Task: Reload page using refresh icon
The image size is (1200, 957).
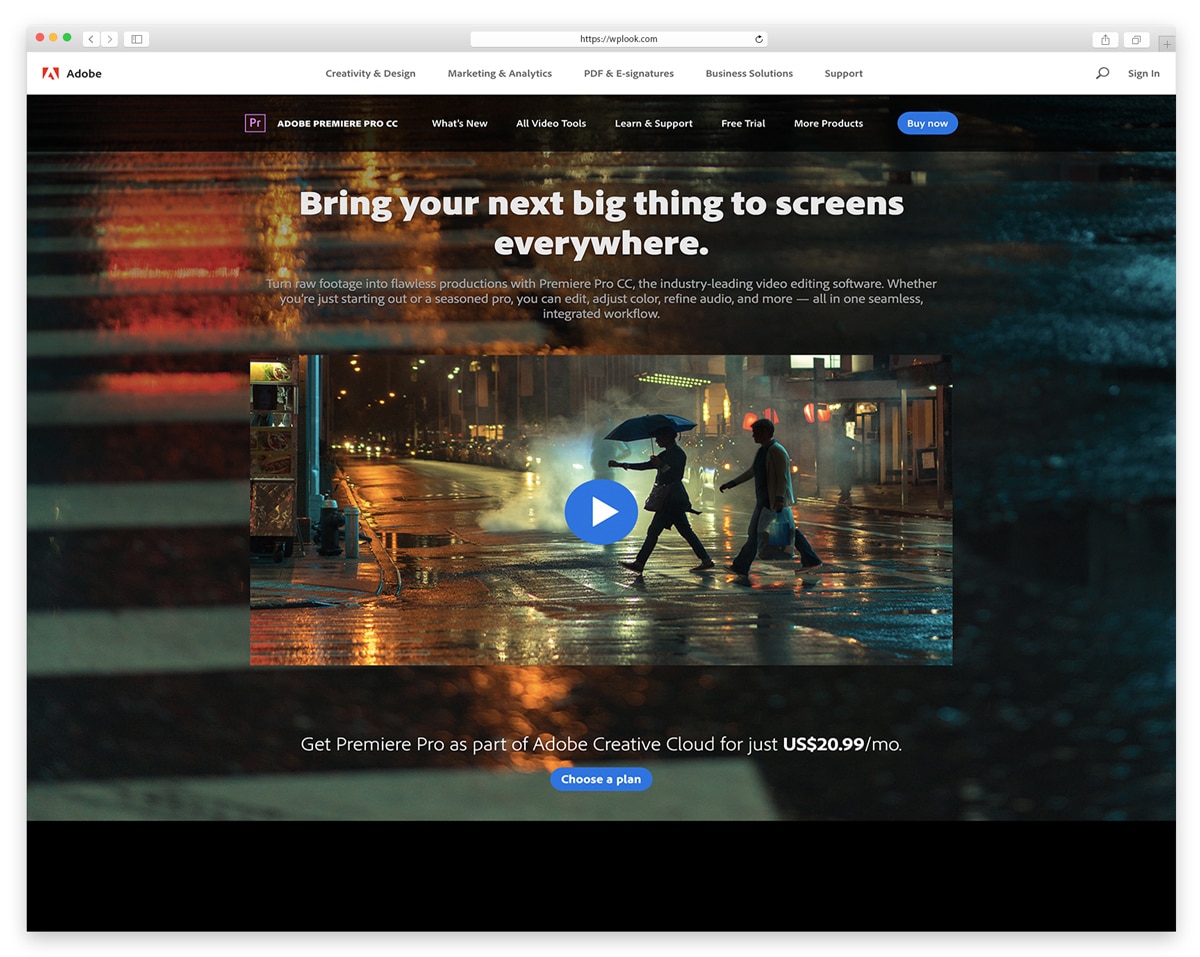Action: coord(759,39)
